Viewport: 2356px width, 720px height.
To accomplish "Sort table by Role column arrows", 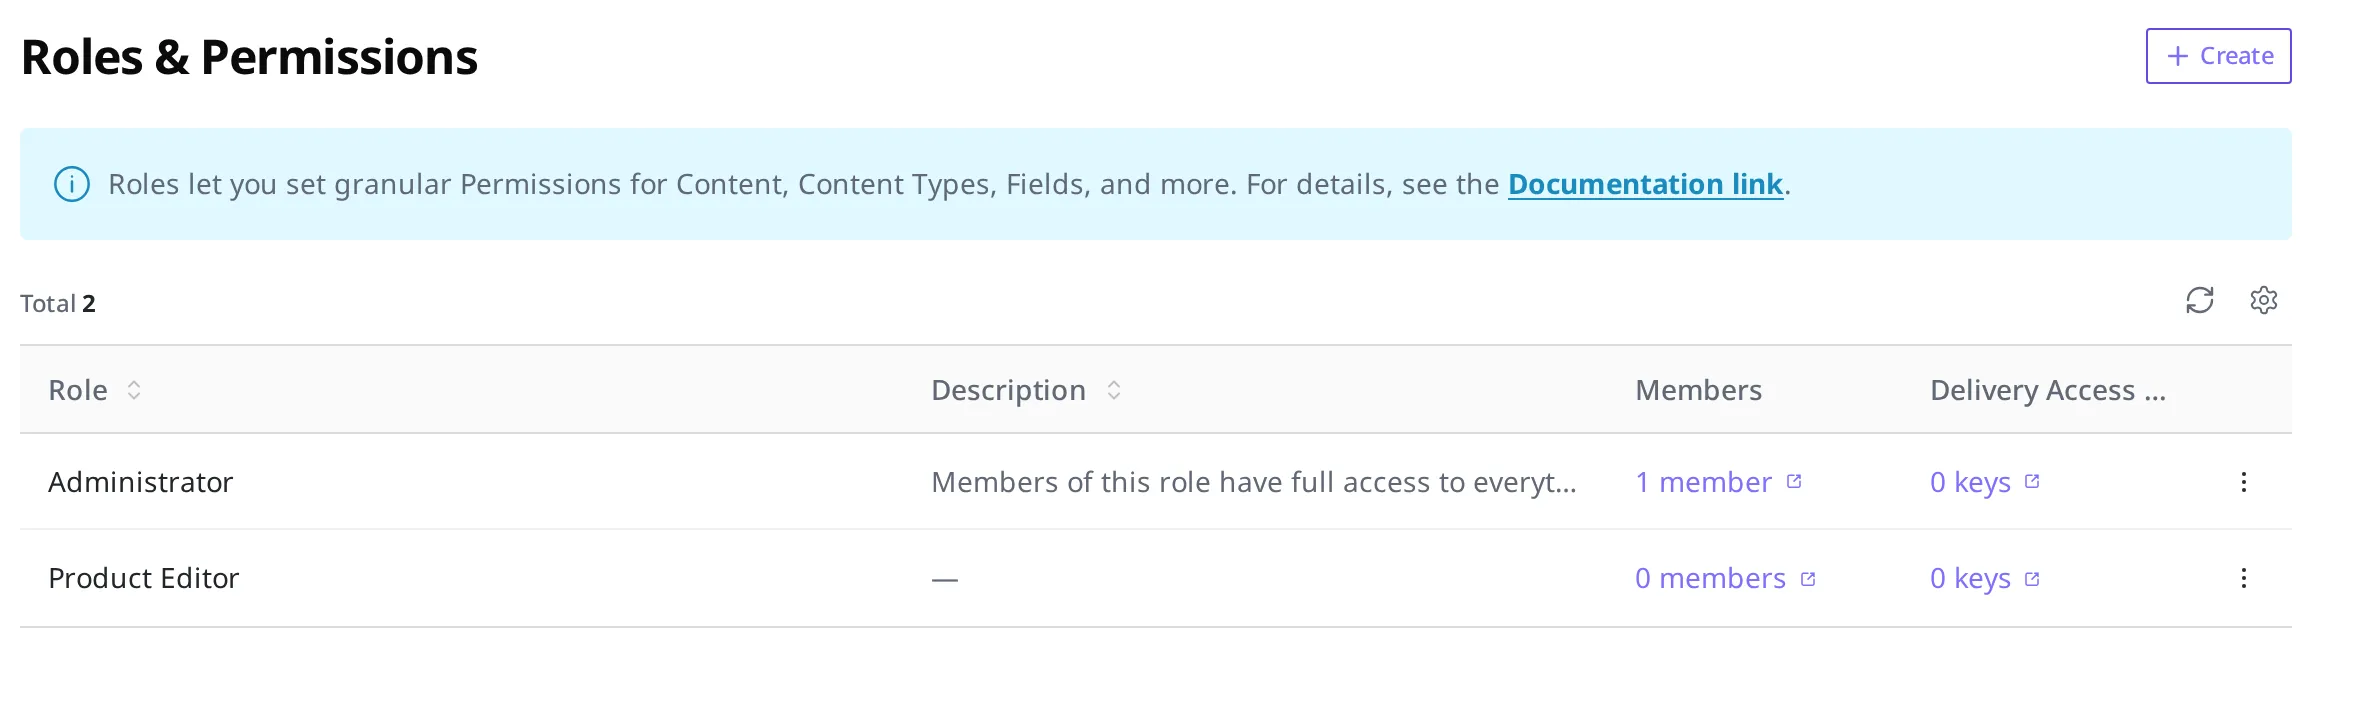I will point(134,390).
